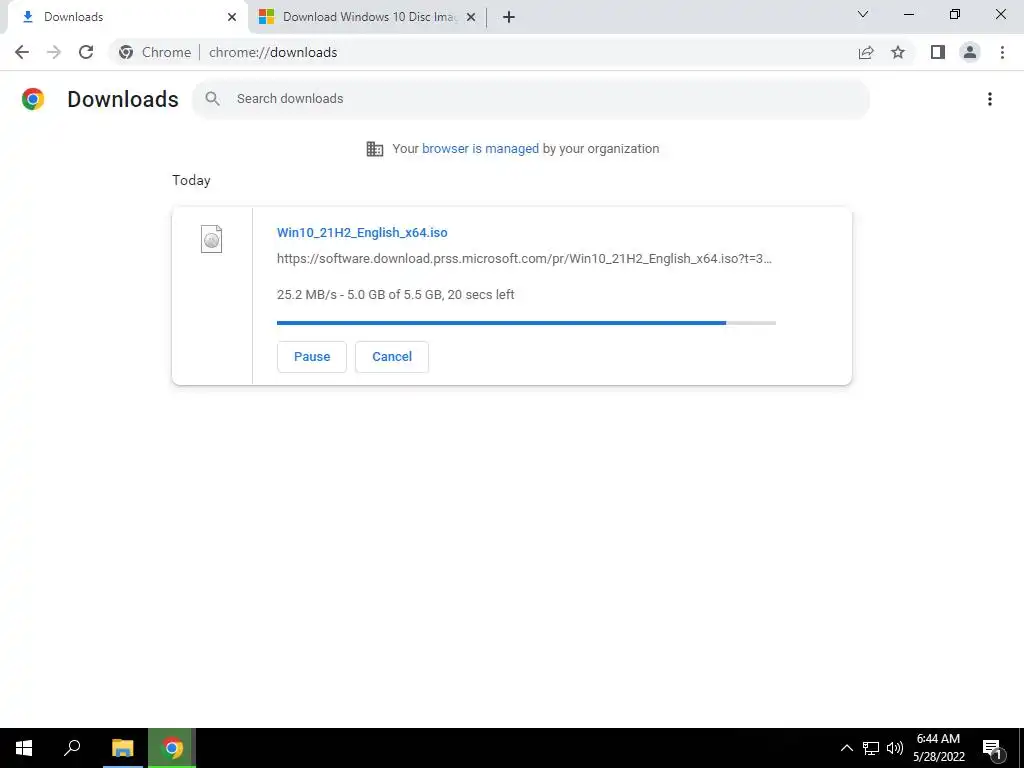The height and width of the screenshot is (768, 1024).
Task: Click the search magnifier icon in downloads search
Action: coord(212,99)
